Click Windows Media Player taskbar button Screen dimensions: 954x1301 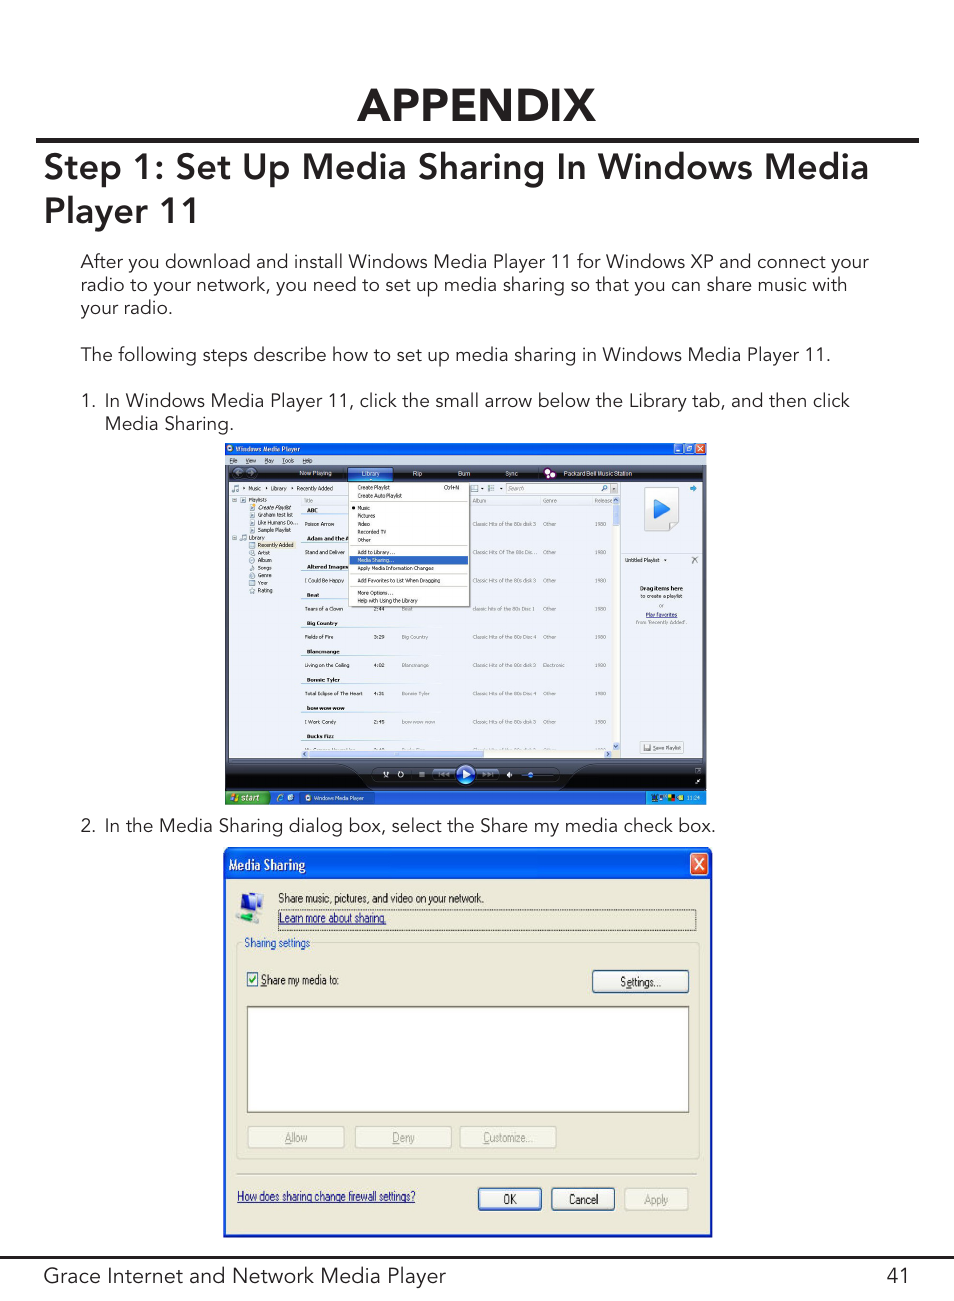(x=336, y=798)
